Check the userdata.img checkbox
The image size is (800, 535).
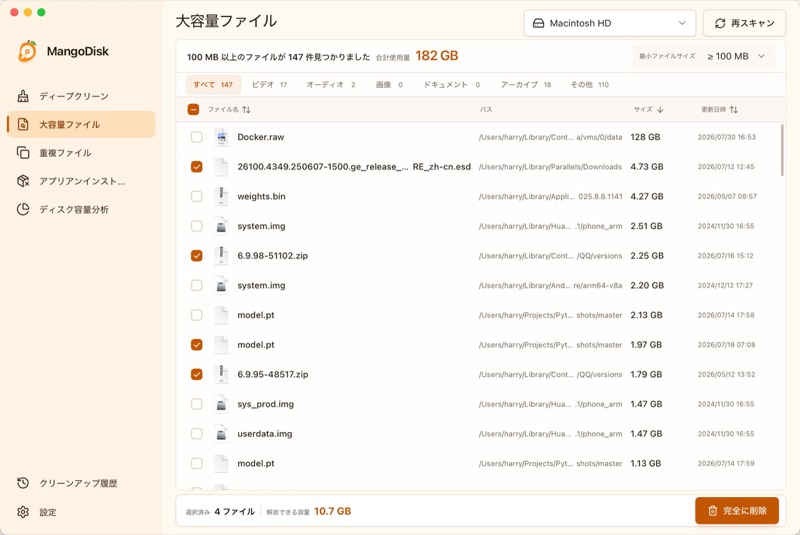196,434
